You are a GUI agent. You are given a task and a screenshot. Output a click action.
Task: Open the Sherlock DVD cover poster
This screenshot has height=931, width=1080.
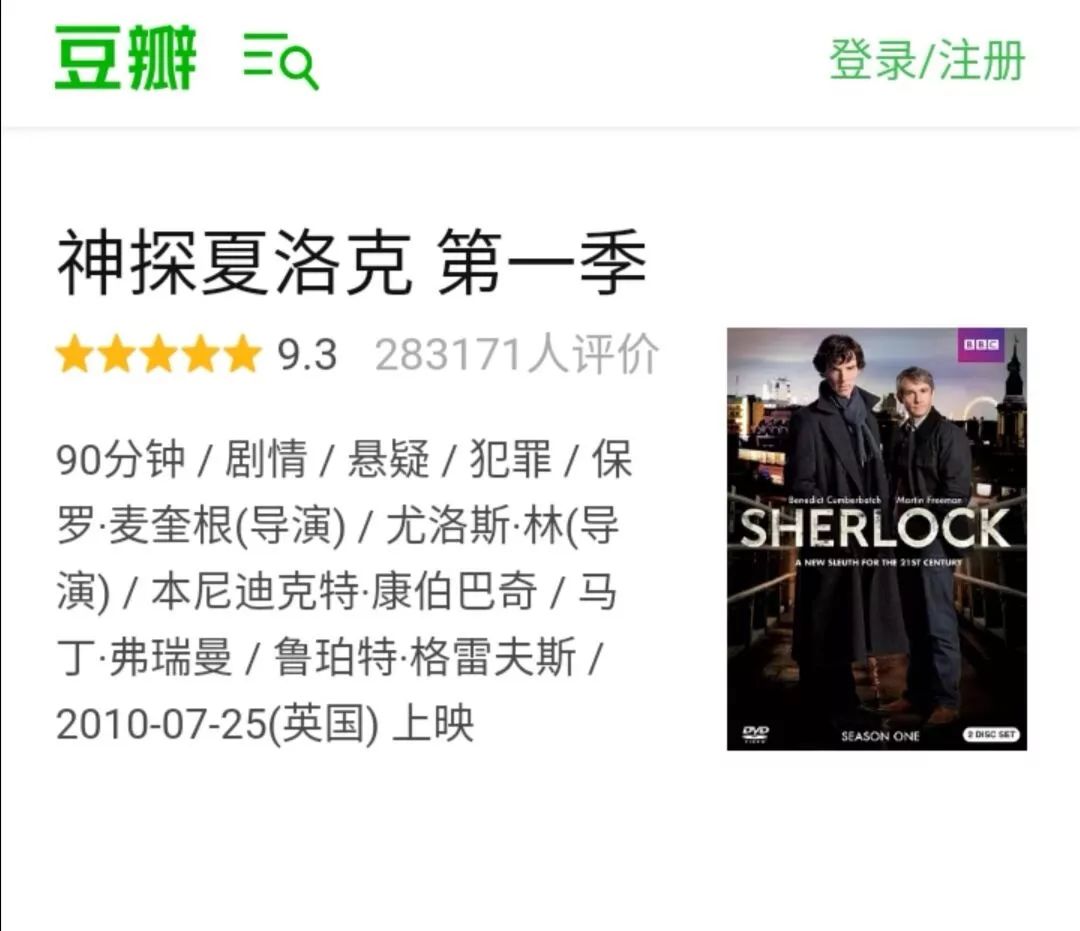[x=877, y=539]
